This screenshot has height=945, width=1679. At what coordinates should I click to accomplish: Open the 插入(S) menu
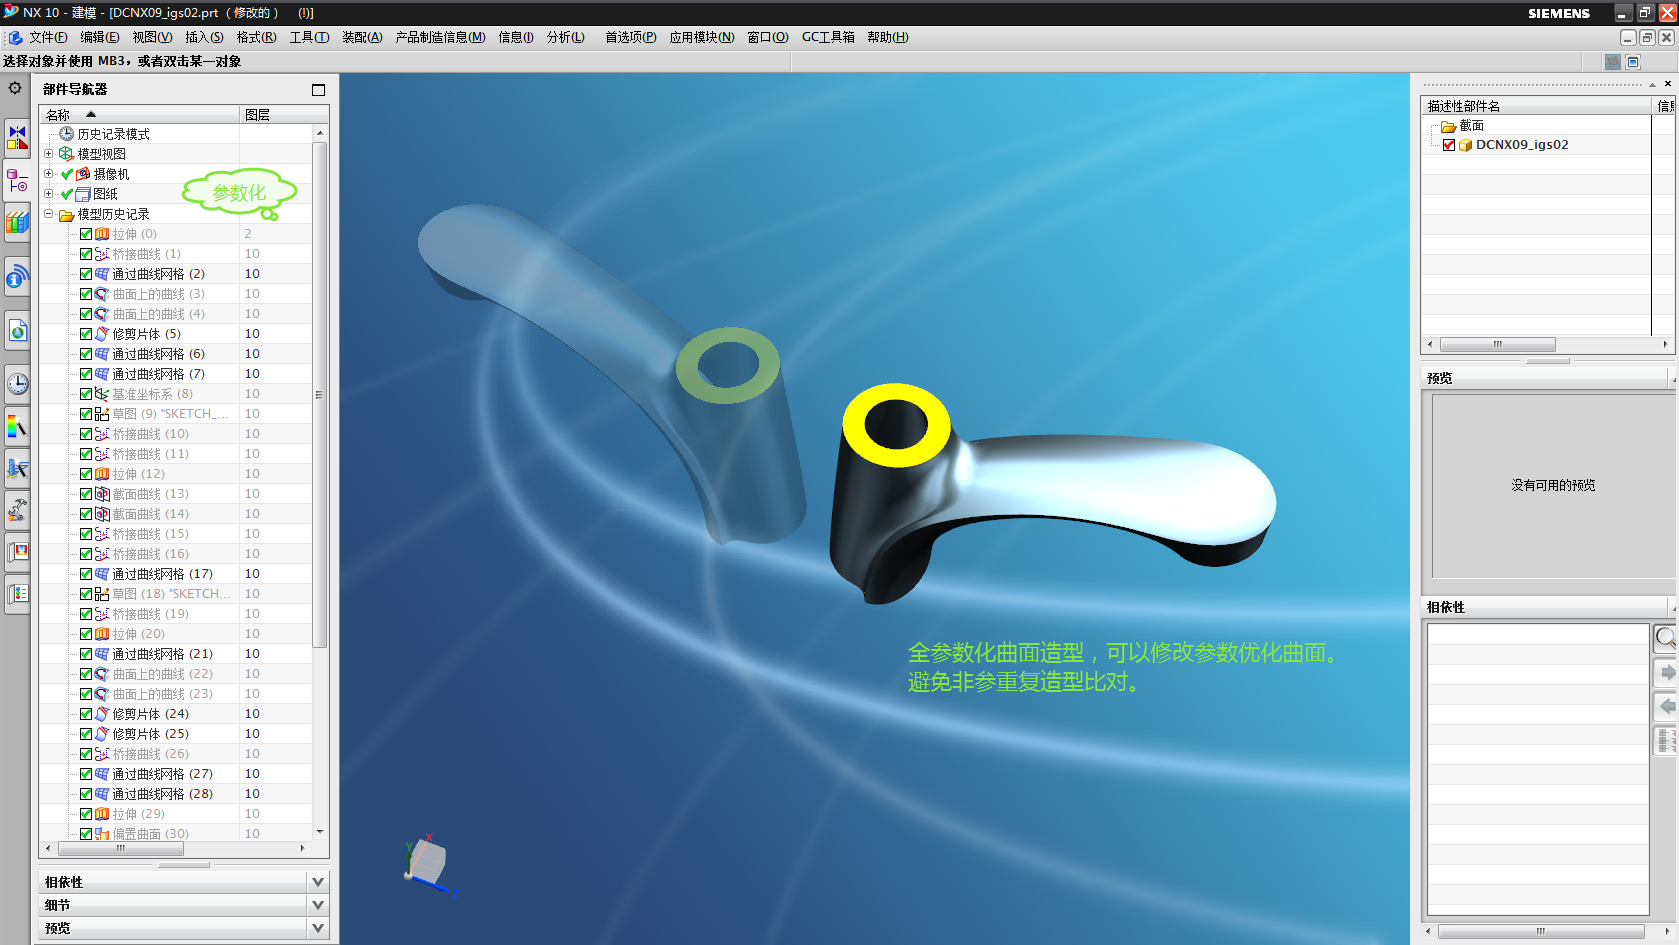[x=204, y=37]
